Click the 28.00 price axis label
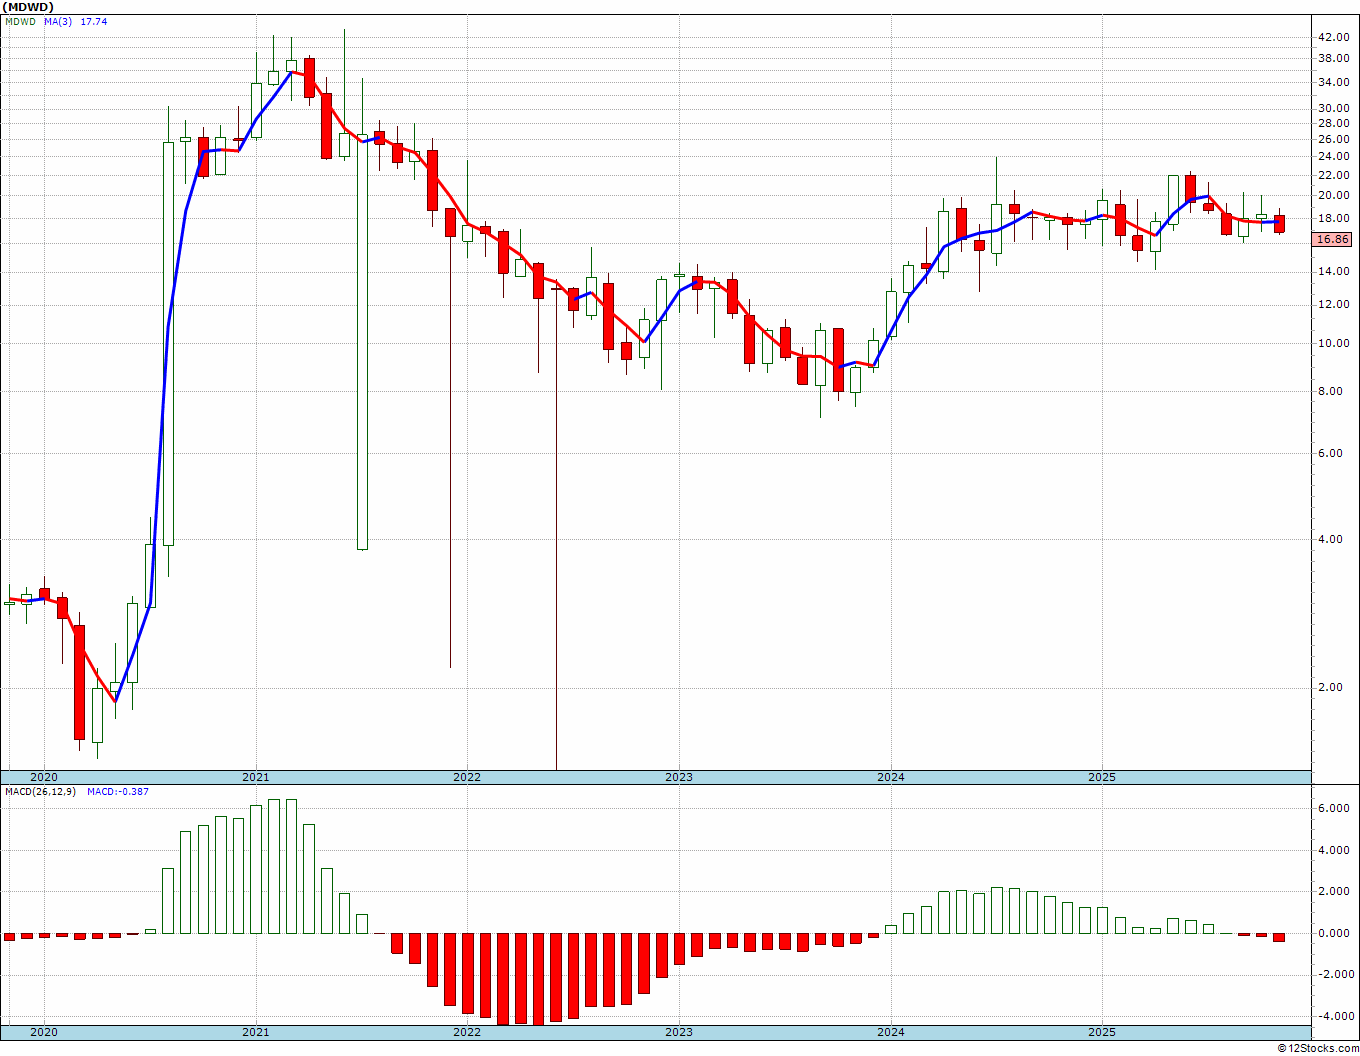This screenshot has height=1056, width=1360. [1334, 123]
